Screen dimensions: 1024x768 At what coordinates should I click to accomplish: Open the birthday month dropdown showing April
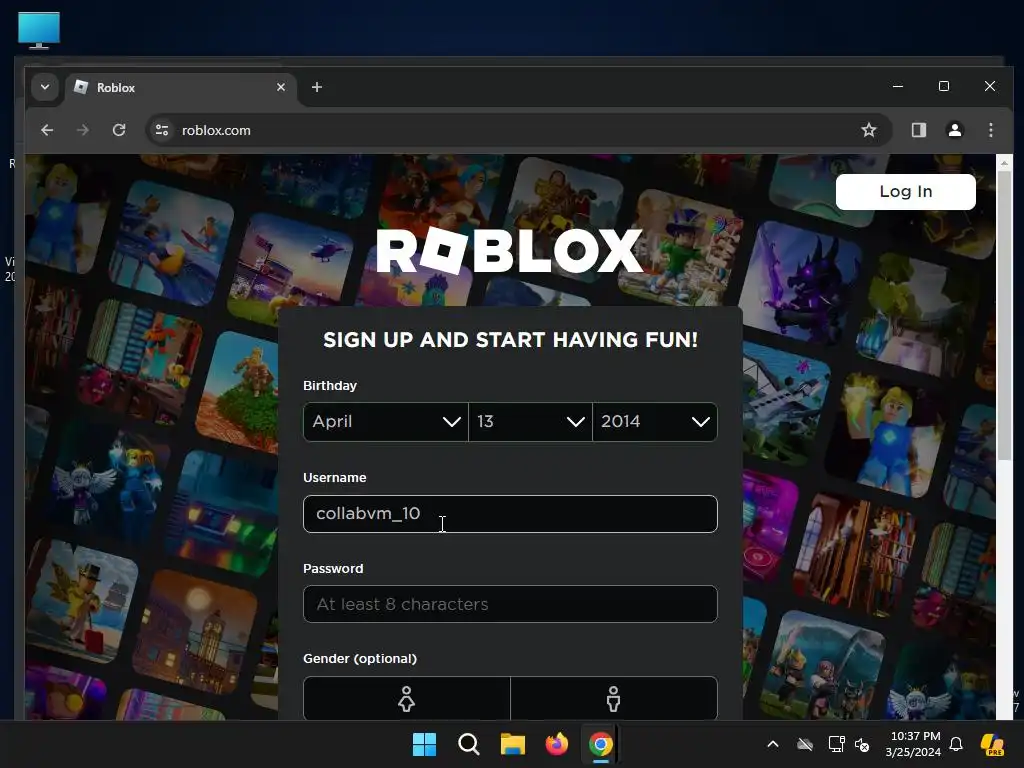pos(386,421)
